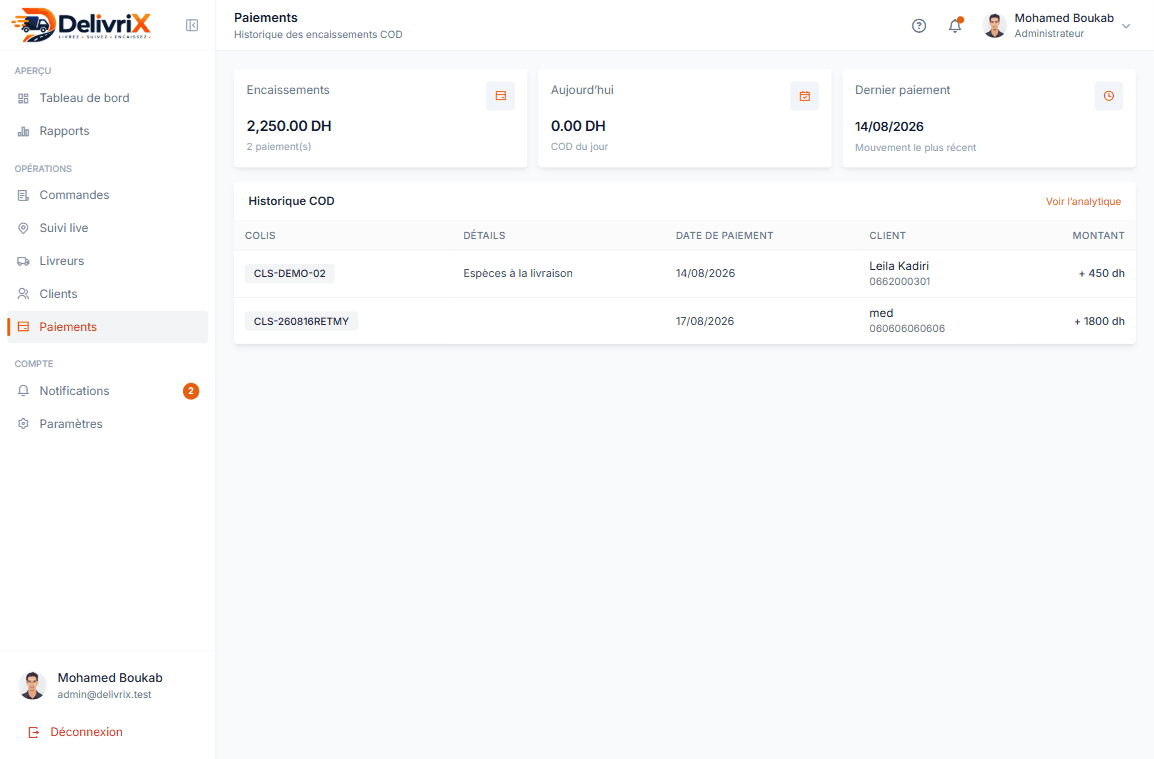
Task: Click the Historique COD heading
Action: pos(291,201)
